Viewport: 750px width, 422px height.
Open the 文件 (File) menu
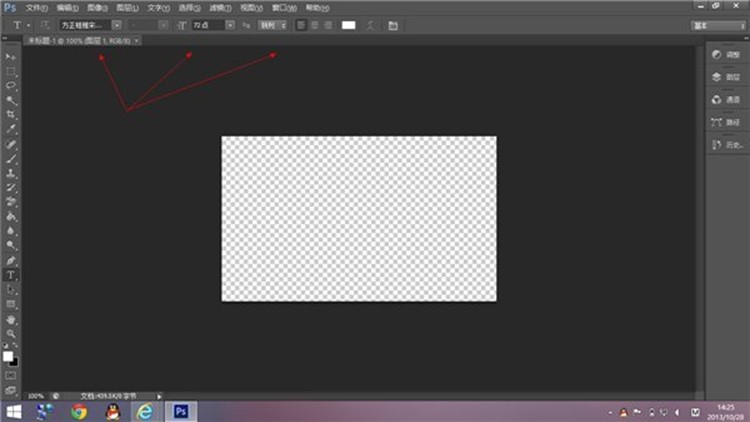pos(36,7)
